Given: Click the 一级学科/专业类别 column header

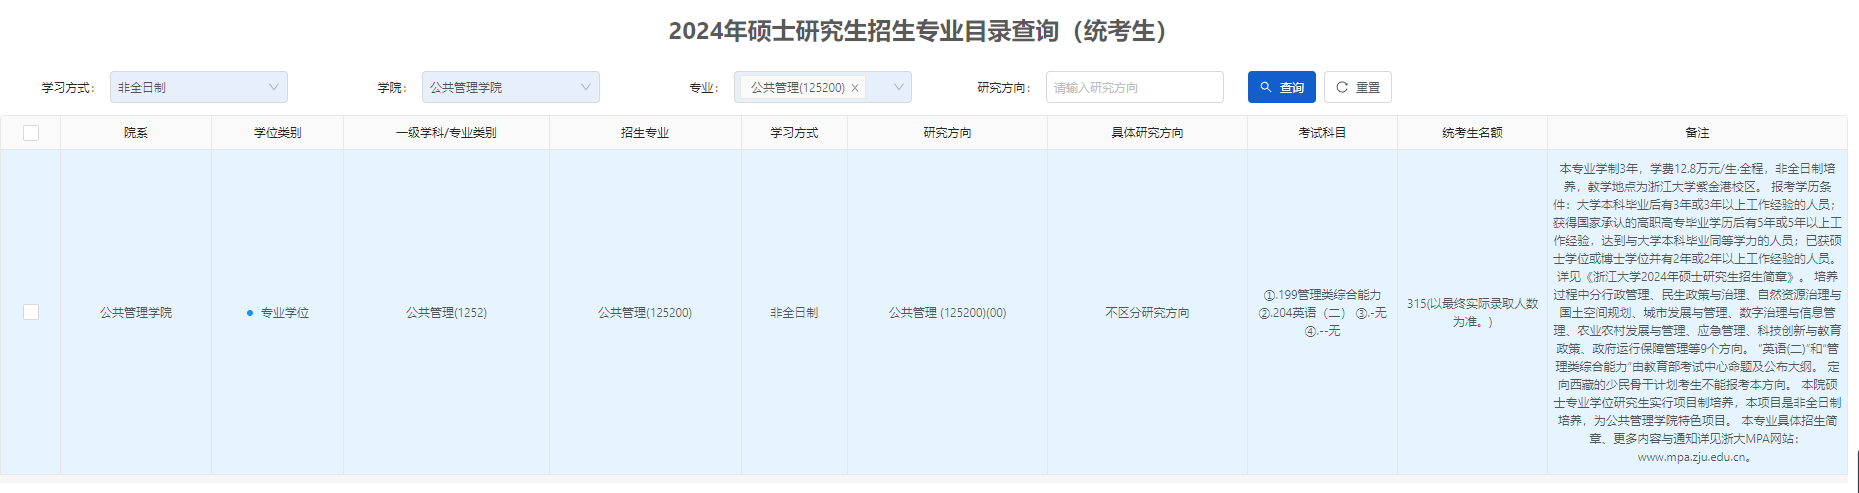Looking at the screenshot, I should 446,133.
